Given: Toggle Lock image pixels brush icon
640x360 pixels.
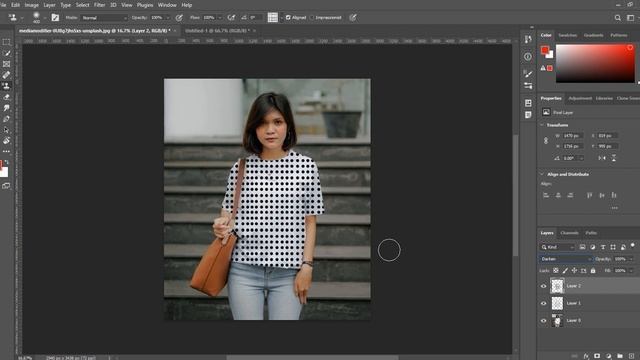Looking at the screenshot, I should click(x=565, y=271).
